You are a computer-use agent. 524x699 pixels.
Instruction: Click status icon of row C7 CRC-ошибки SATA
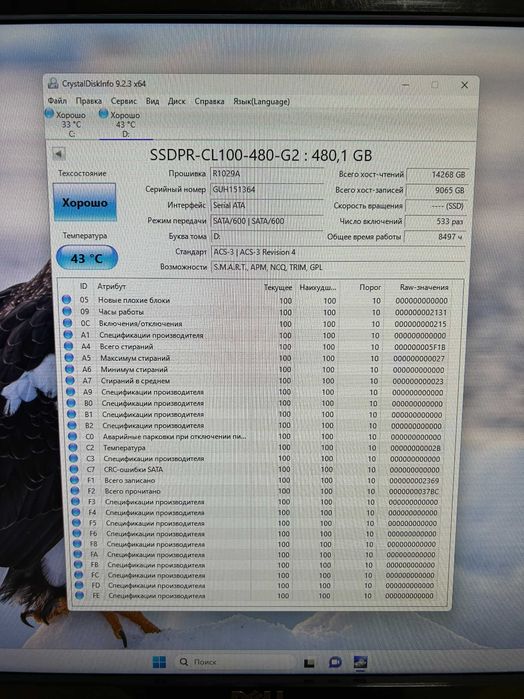pos(74,469)
